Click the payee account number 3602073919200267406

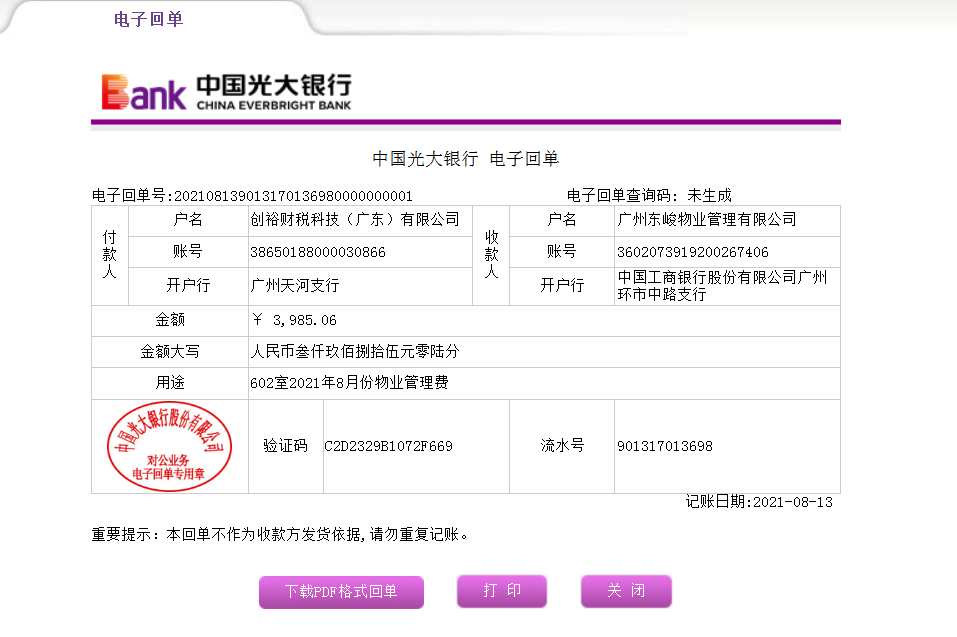click(693, 252)
